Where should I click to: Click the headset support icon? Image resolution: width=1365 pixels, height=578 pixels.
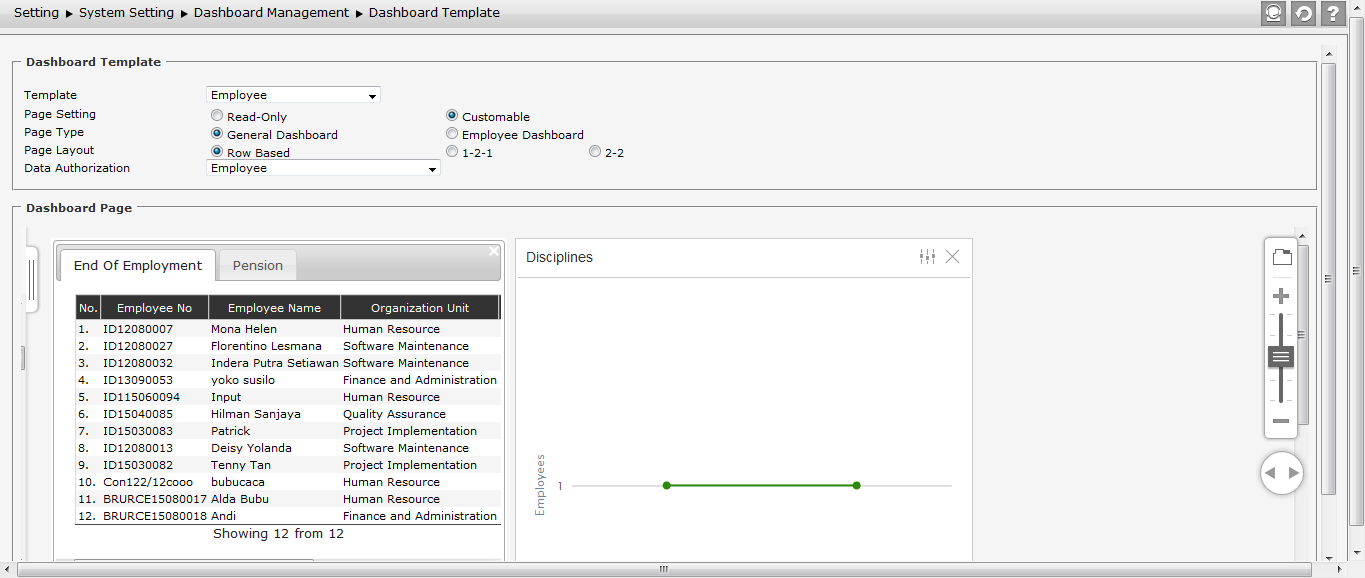[1273, 13]
